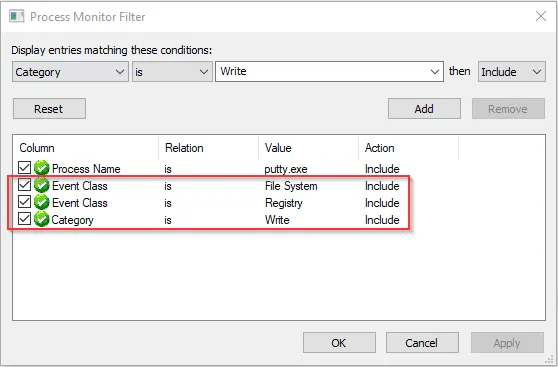Uncheck the Event Class File System filter
The width and height of the screenshot is (558, 367).
pos(24,185)
